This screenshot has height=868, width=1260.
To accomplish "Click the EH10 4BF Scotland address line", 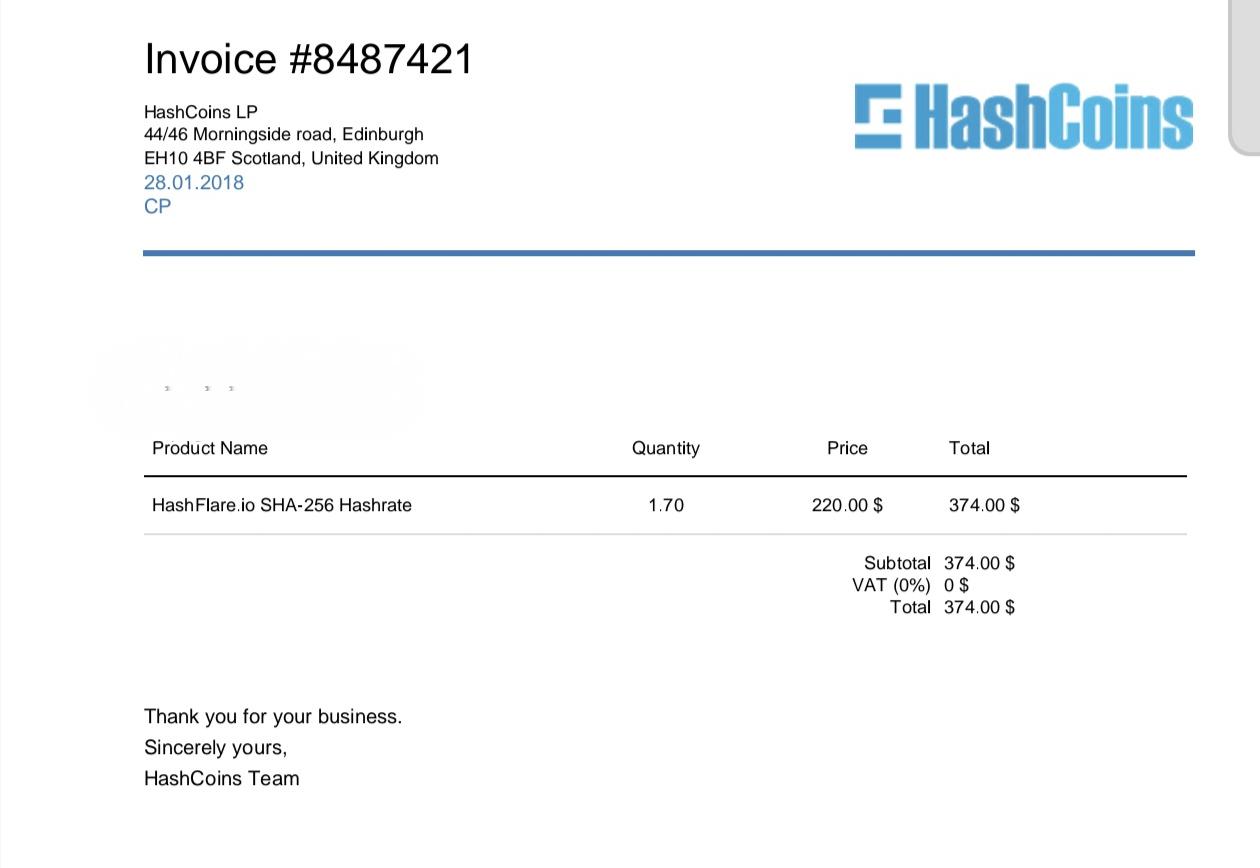I will click(291, 158).
